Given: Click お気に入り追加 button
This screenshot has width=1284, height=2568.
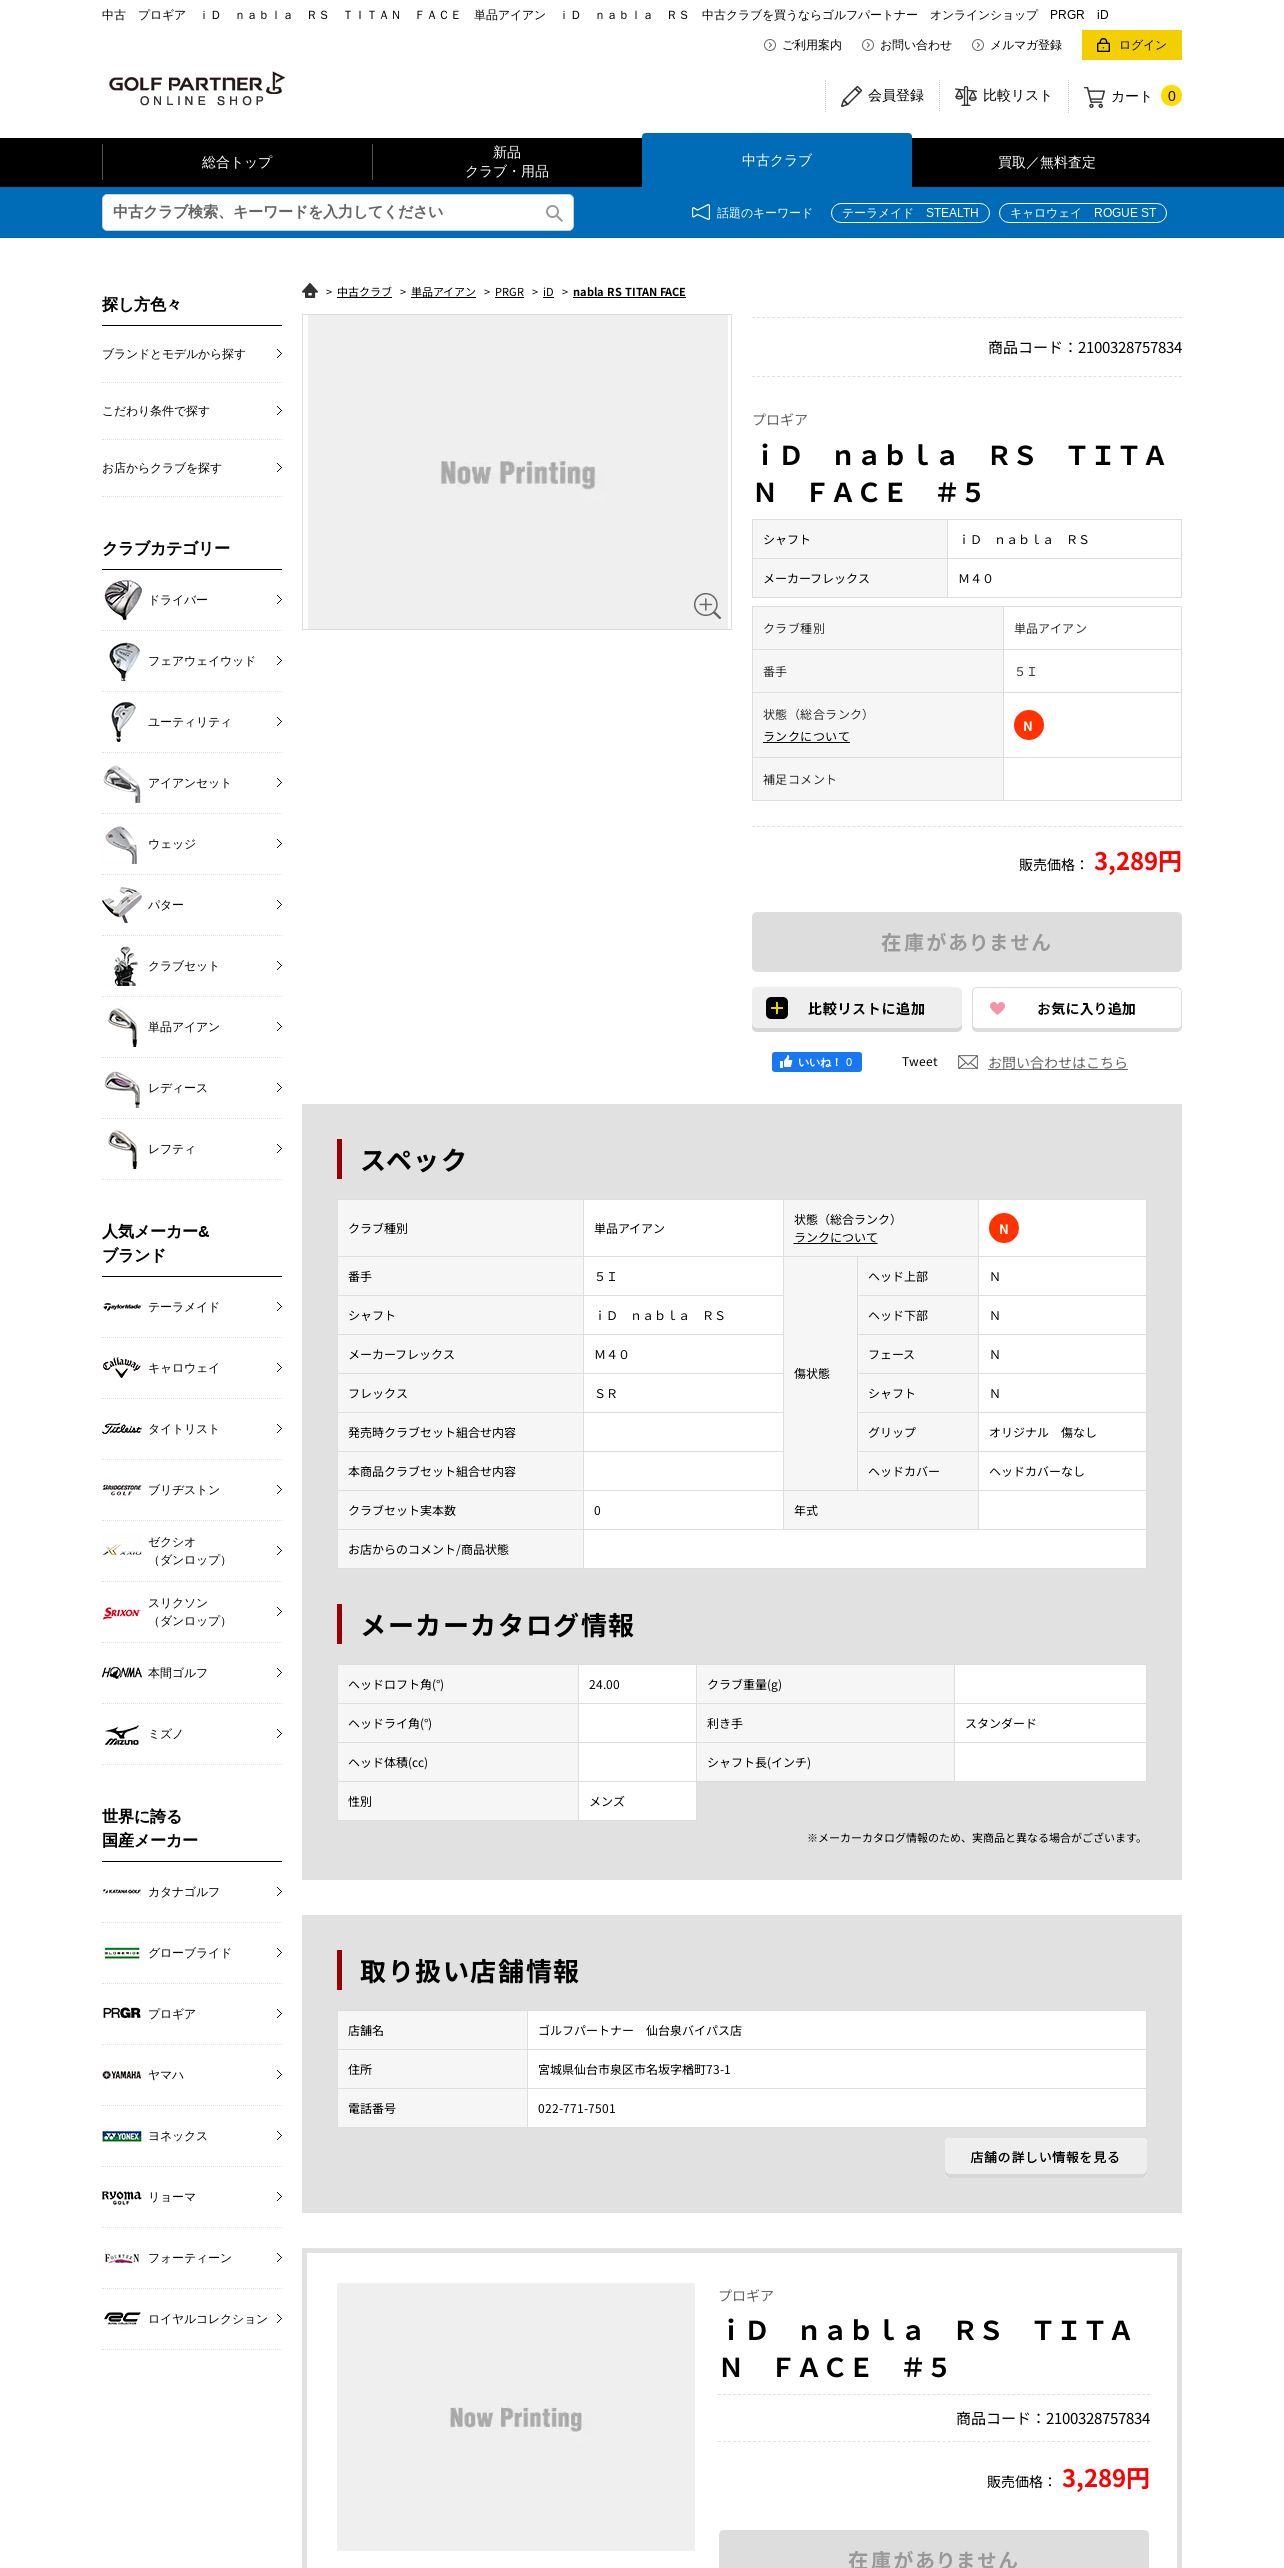Looking at the screenshot, I should [x=1077, y=1009].
